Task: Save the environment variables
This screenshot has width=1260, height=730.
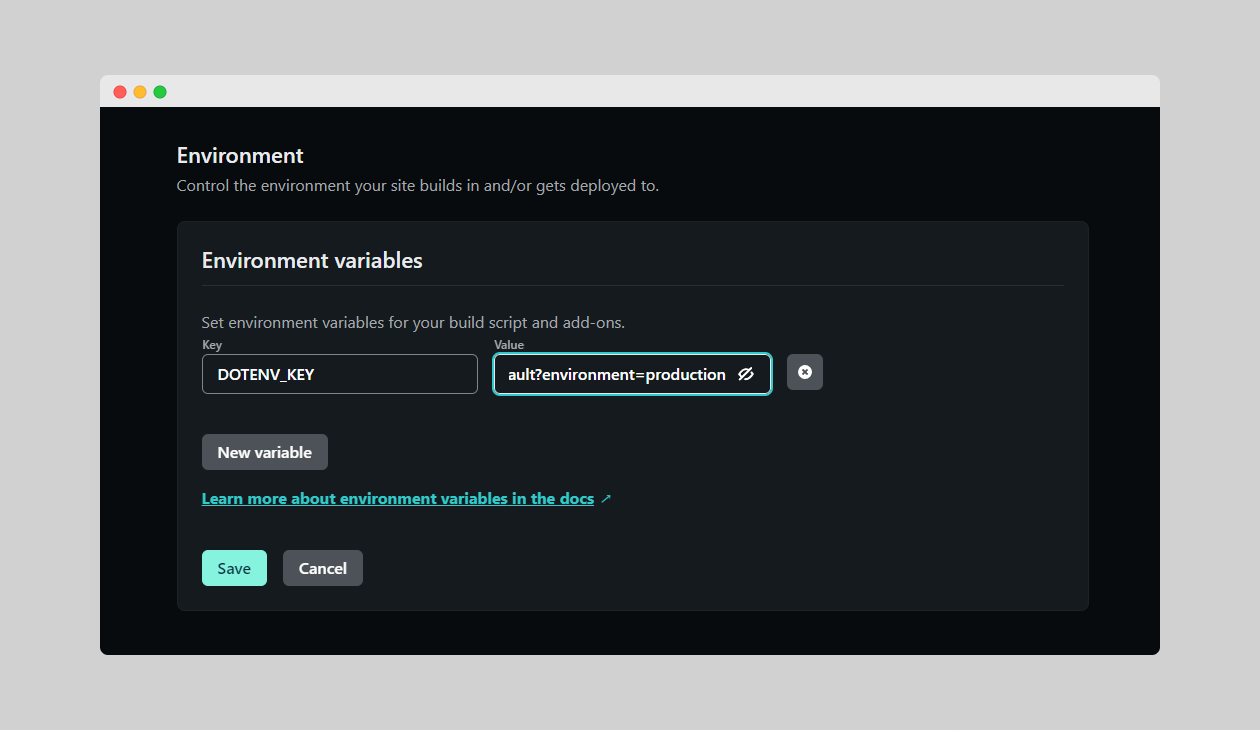Action: pyautogui.click(x=234, y=568)
